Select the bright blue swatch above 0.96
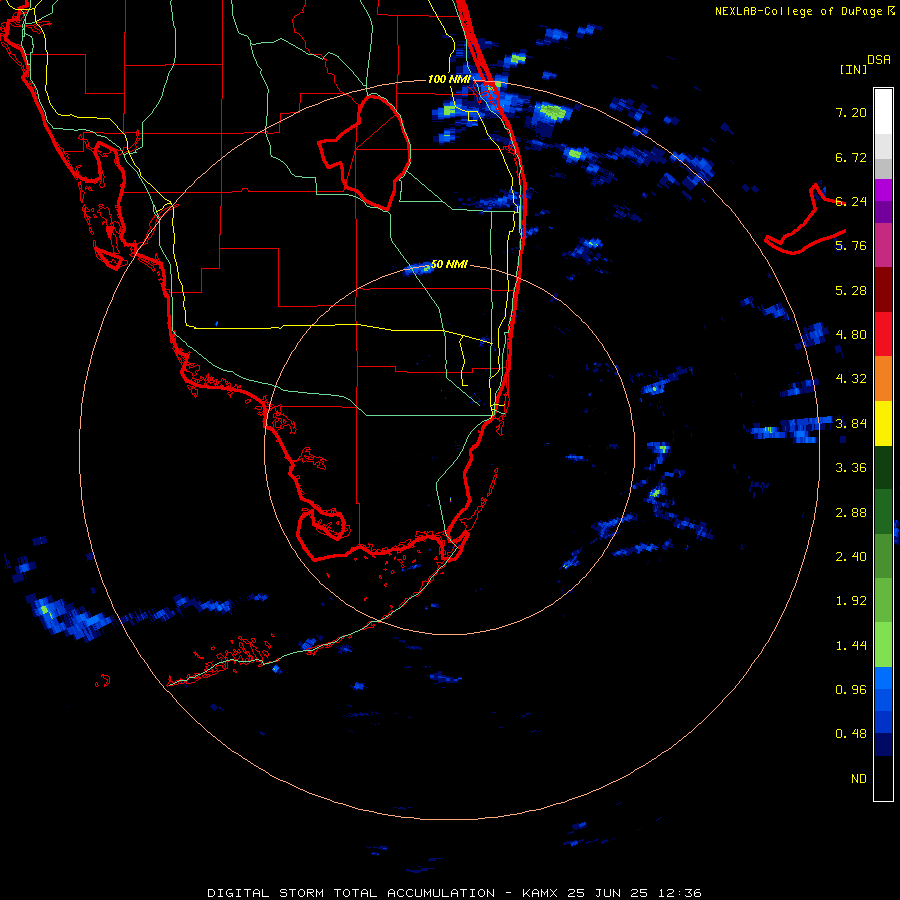Viewport: 900px width, 900px height. click(883, 678)
